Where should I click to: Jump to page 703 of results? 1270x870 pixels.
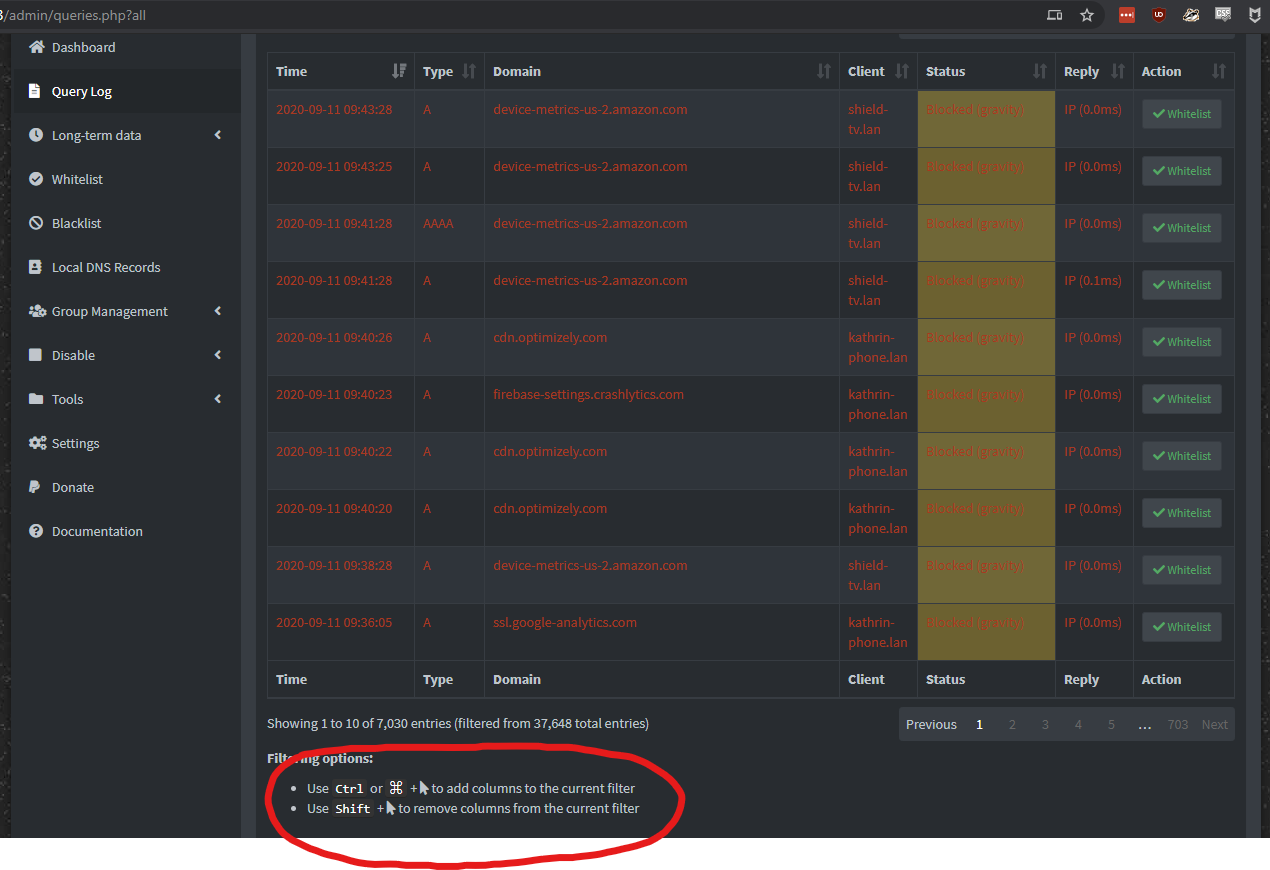1178,724
